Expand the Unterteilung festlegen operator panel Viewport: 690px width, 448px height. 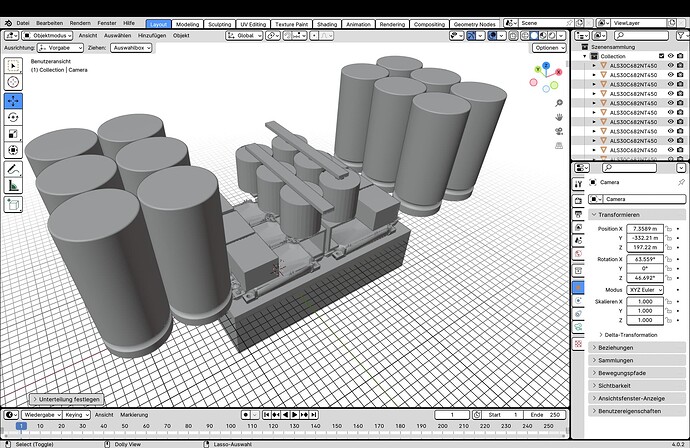pyautogui.click(x=67, y=399)
